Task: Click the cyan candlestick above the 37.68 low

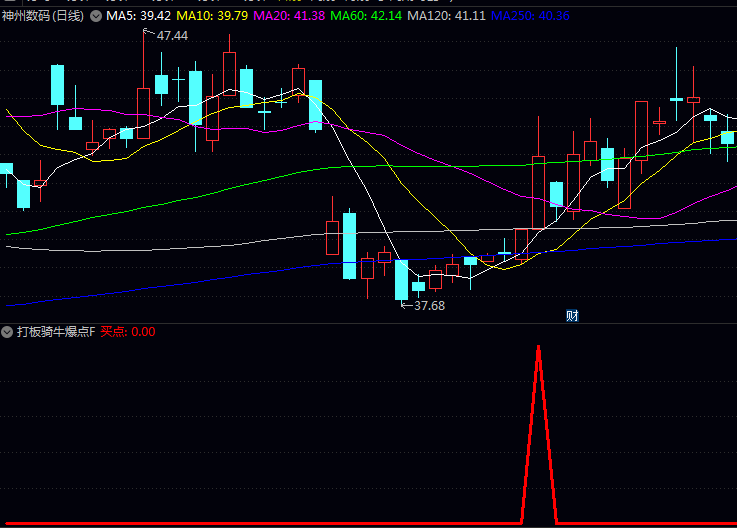Action: tap(401, 279)
